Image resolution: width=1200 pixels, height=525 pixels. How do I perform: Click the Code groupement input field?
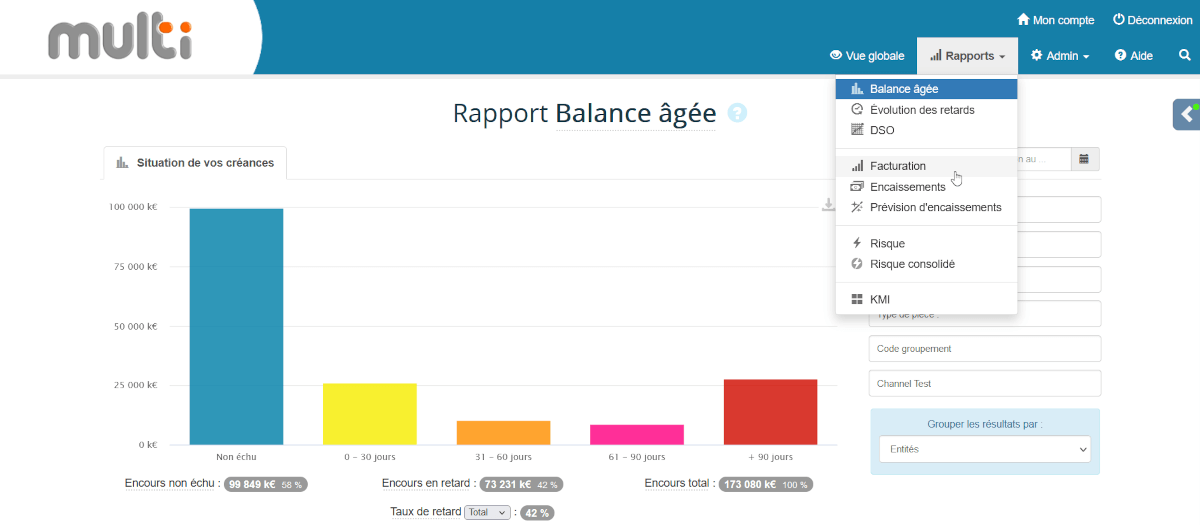coord(984,349)
